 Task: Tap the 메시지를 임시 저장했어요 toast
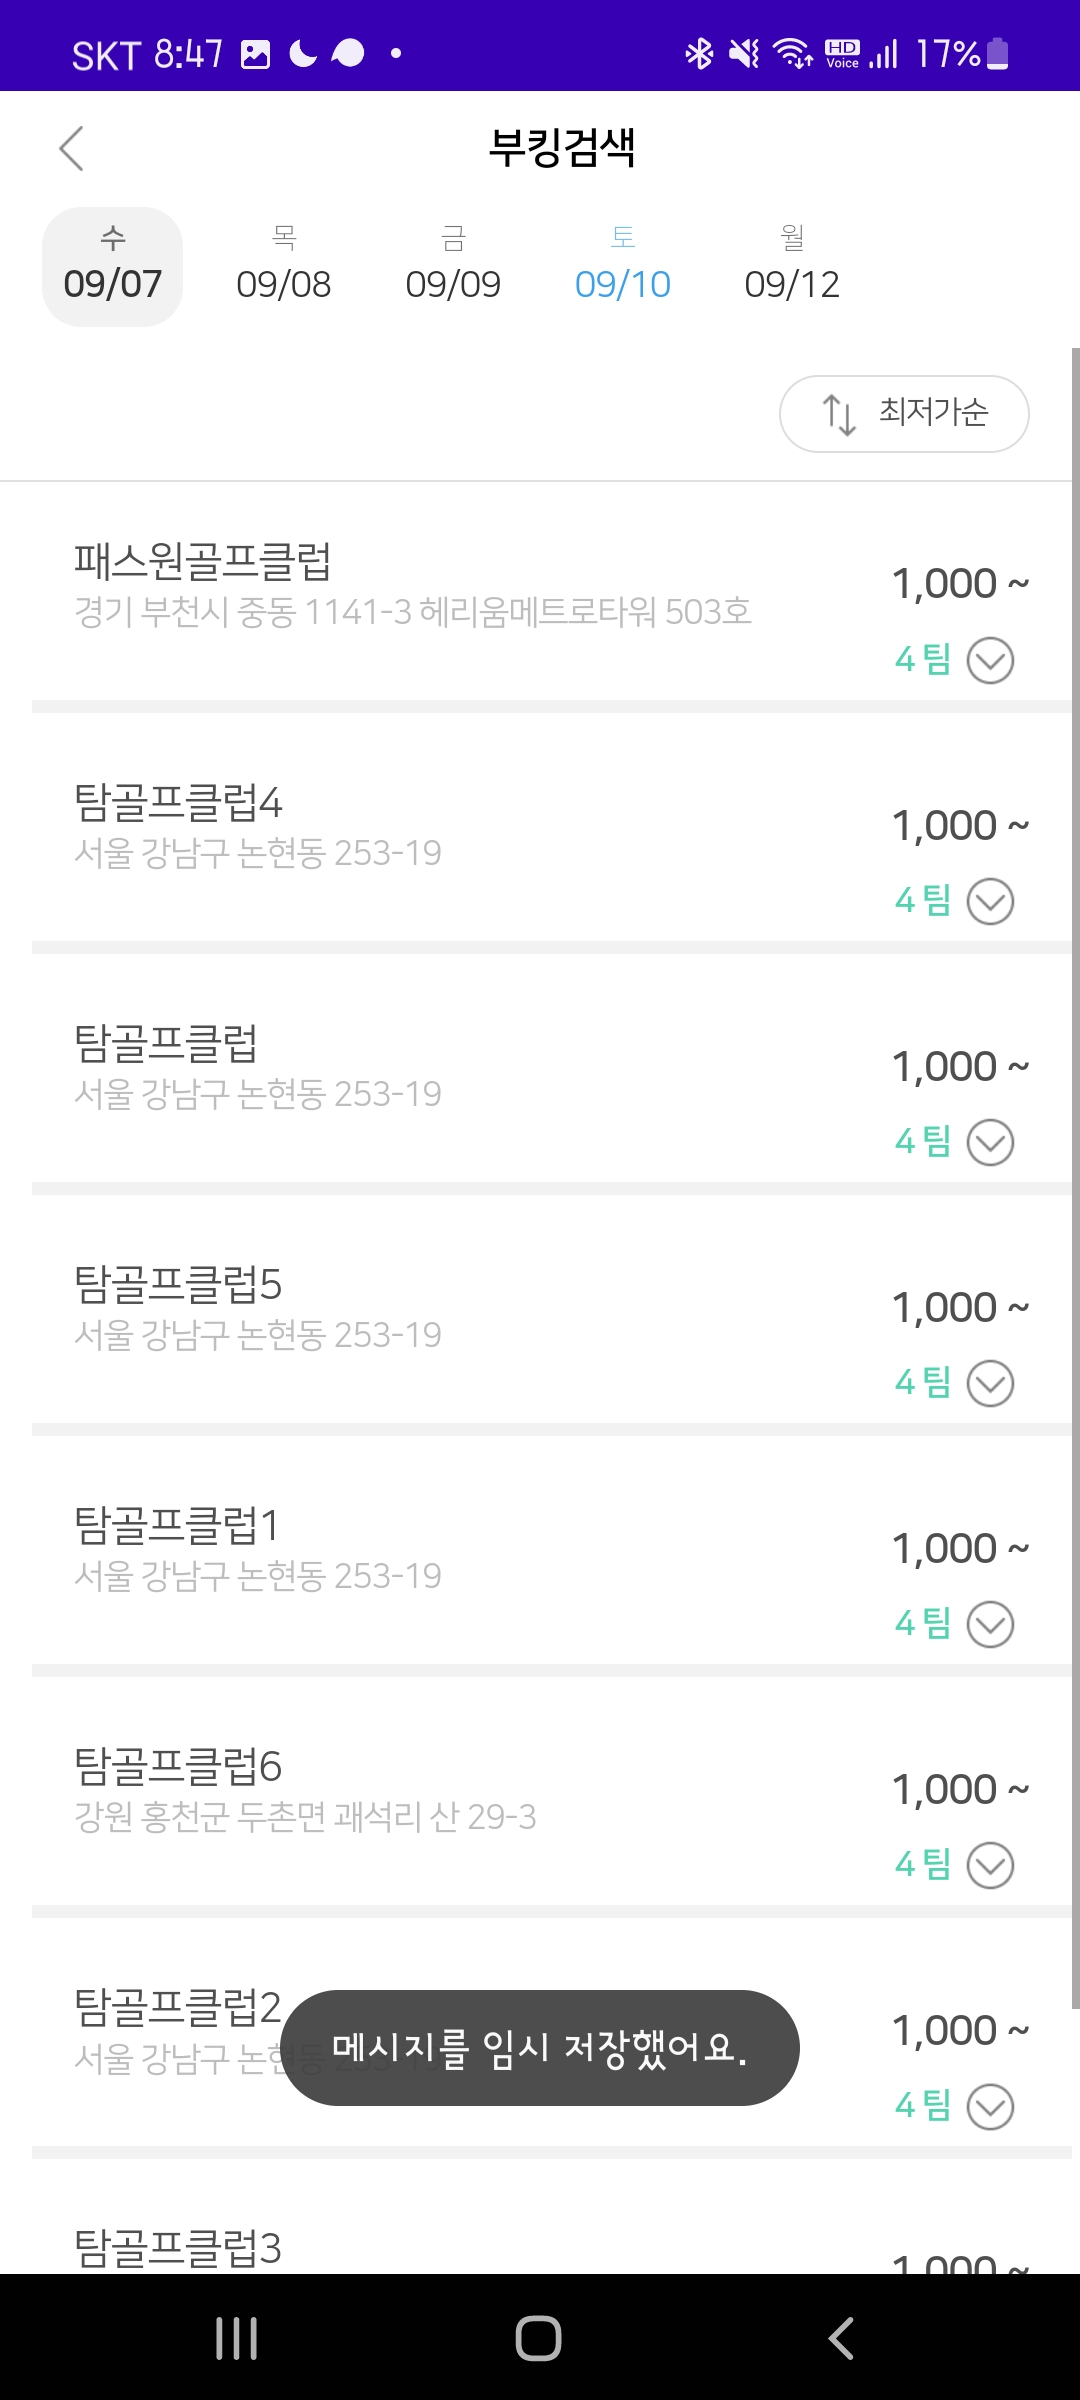coord(540,2048)
